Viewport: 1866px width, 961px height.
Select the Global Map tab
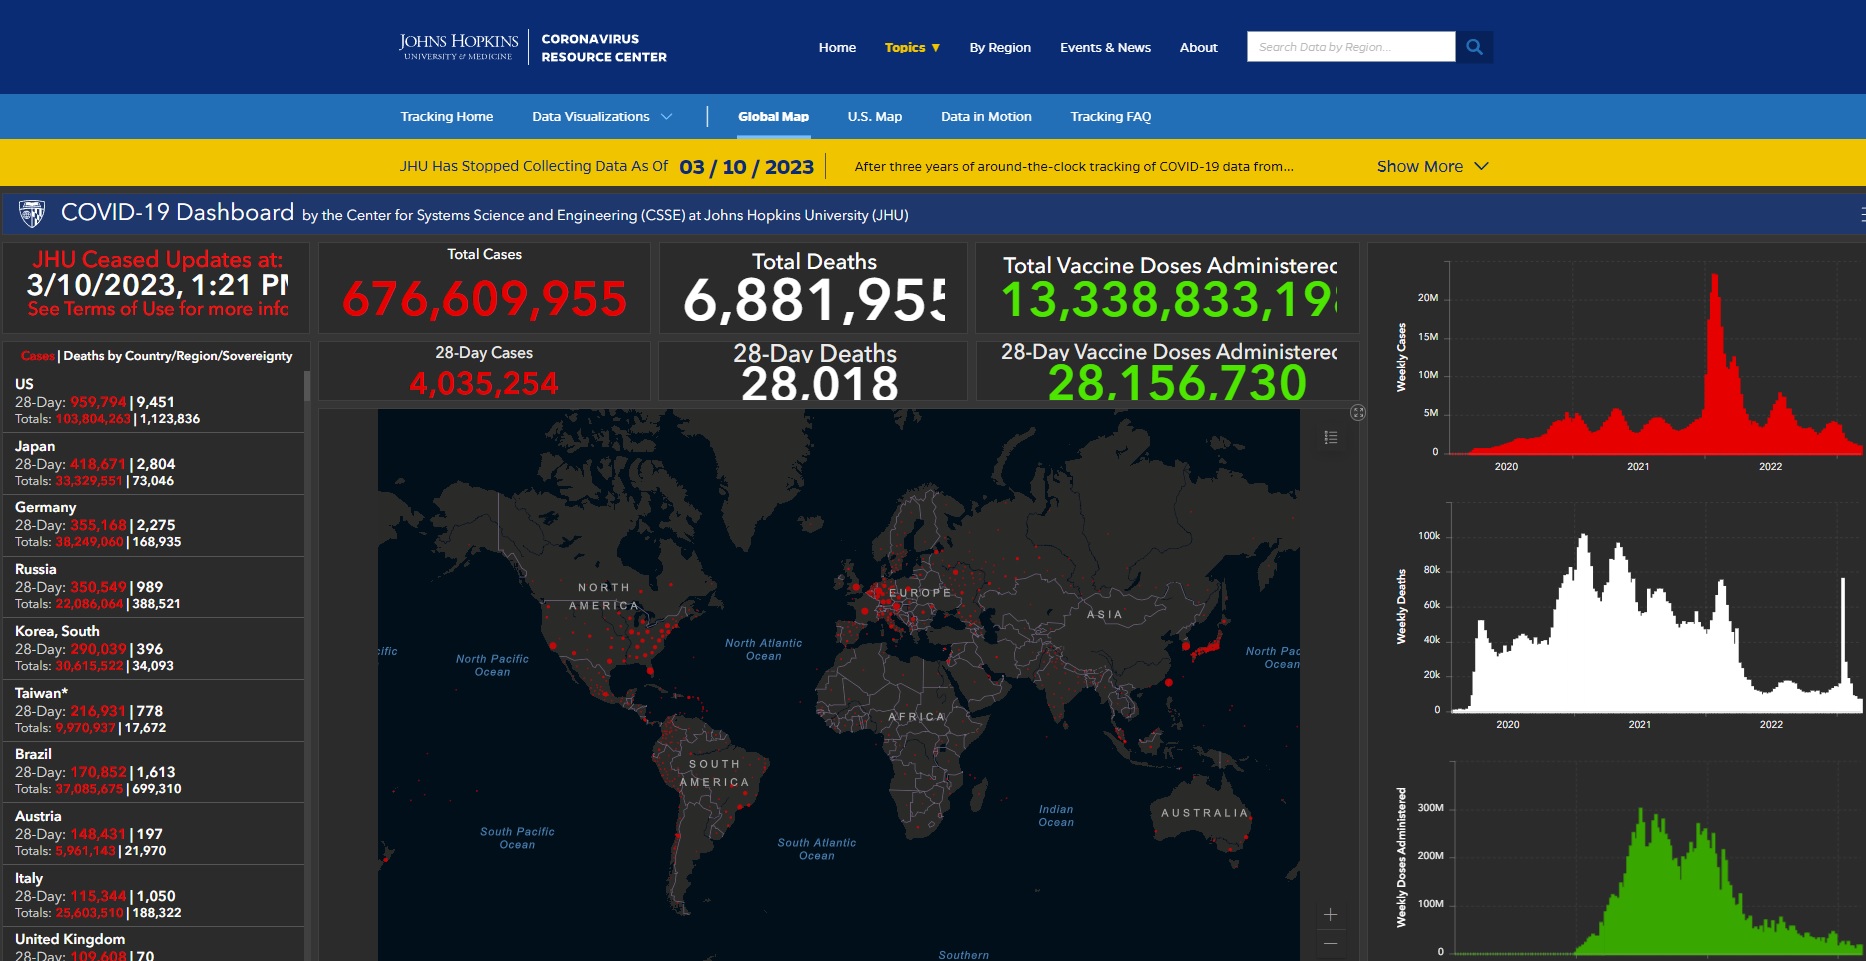coord(773,117)
